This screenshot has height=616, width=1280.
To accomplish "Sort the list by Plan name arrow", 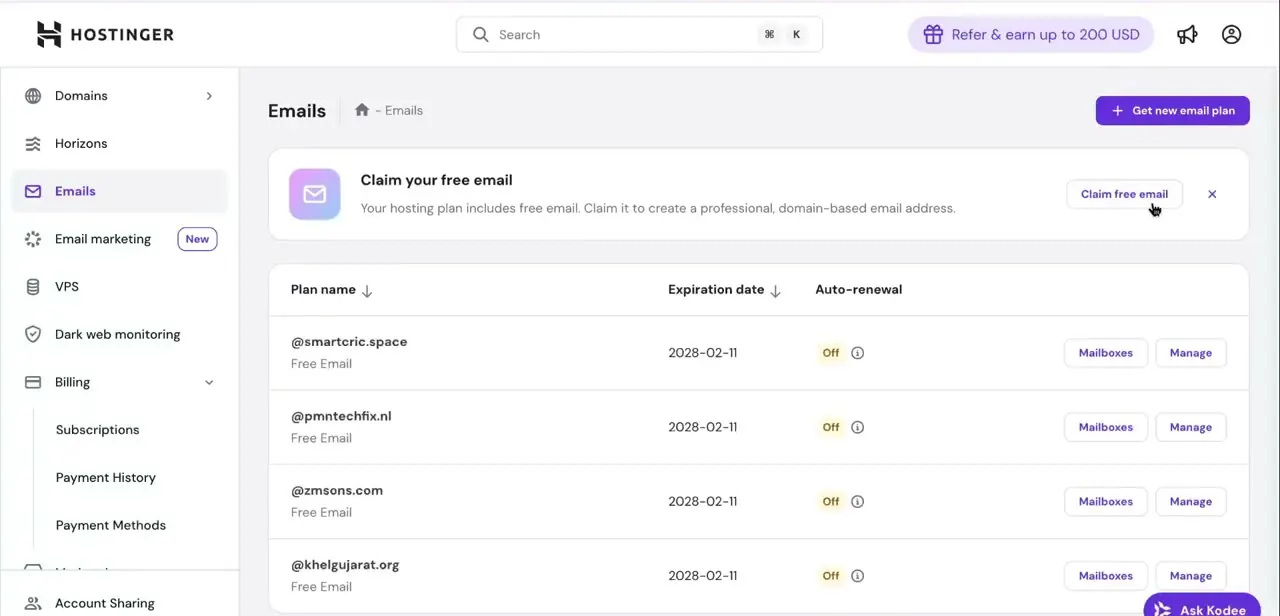I will click(x=367, y=291).
